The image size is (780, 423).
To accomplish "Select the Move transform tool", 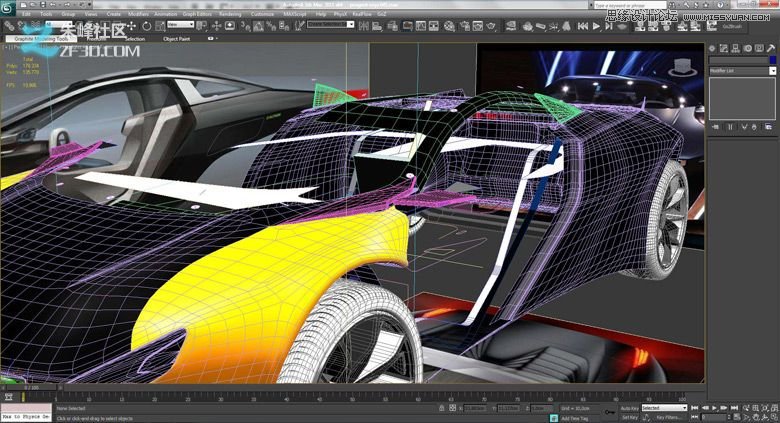I will [131, 25].
